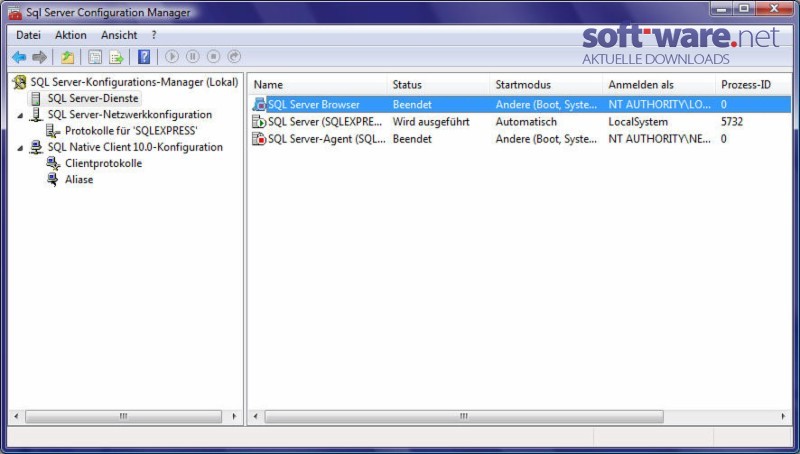Click the Aliase tree icon
The image size is (800, 454).
coord(53,180)
